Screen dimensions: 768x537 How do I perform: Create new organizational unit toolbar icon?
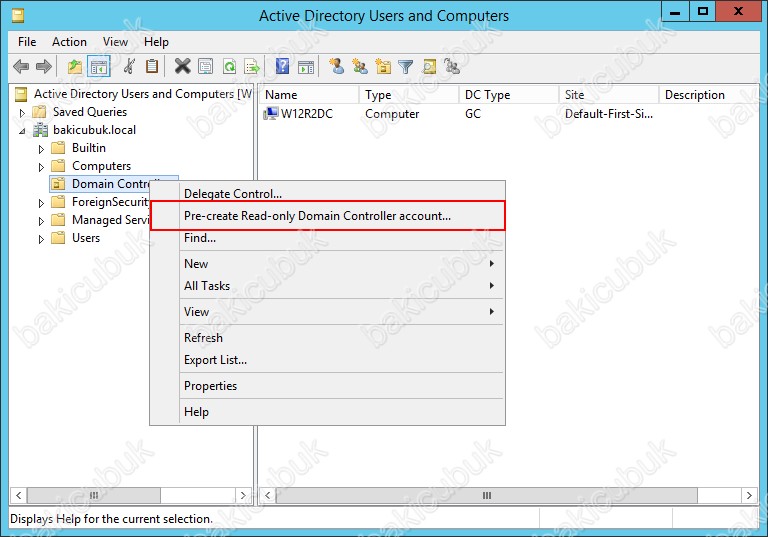pyautogui.click(x=383, y=66)
